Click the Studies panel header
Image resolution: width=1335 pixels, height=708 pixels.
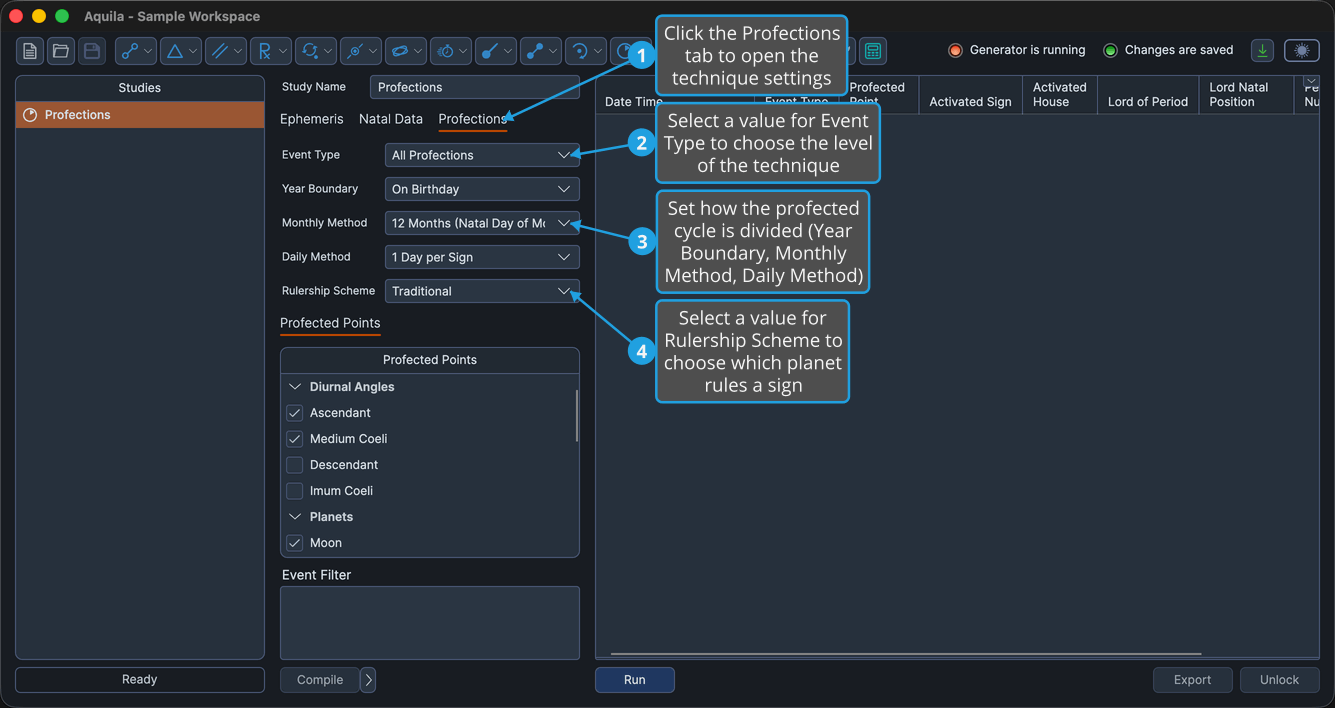pyautogui.click(x=140, y=88)
